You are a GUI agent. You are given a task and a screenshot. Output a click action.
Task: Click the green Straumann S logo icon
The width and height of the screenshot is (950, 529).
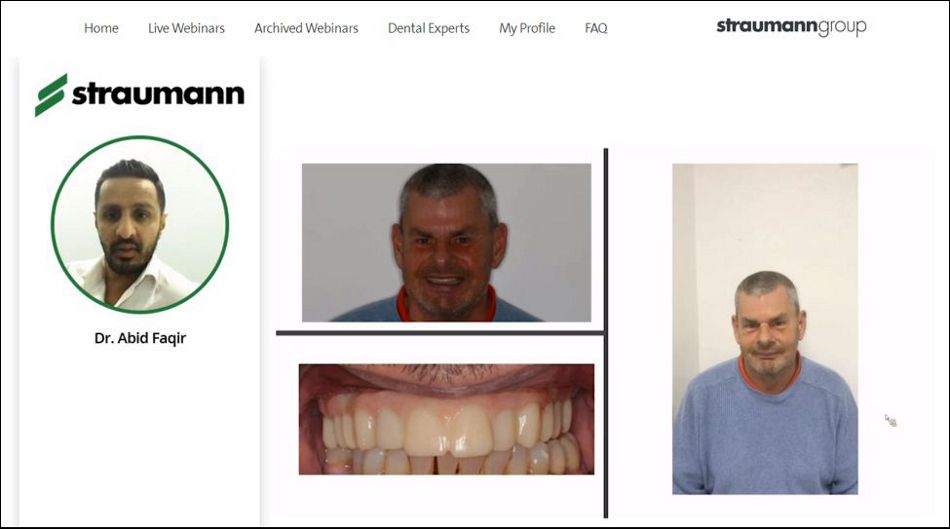click(x=51, y=95)
